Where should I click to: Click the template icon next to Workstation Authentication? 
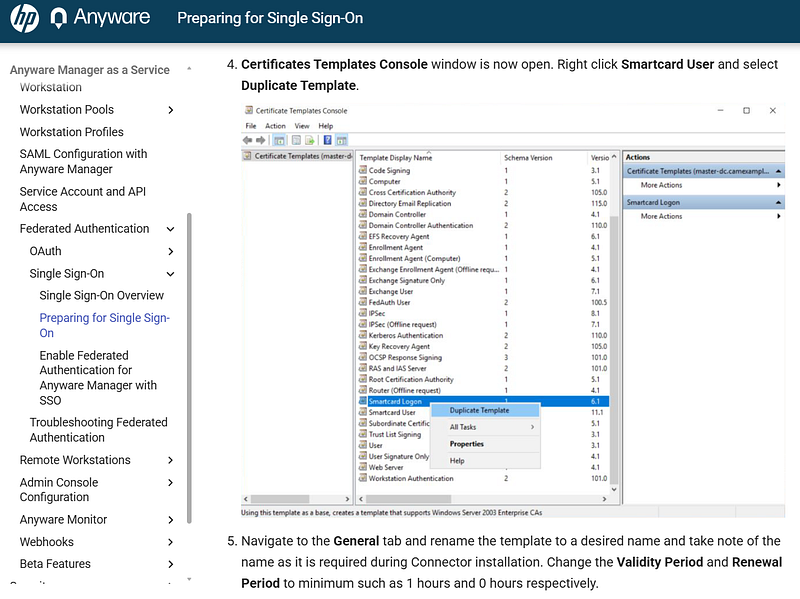363,478
